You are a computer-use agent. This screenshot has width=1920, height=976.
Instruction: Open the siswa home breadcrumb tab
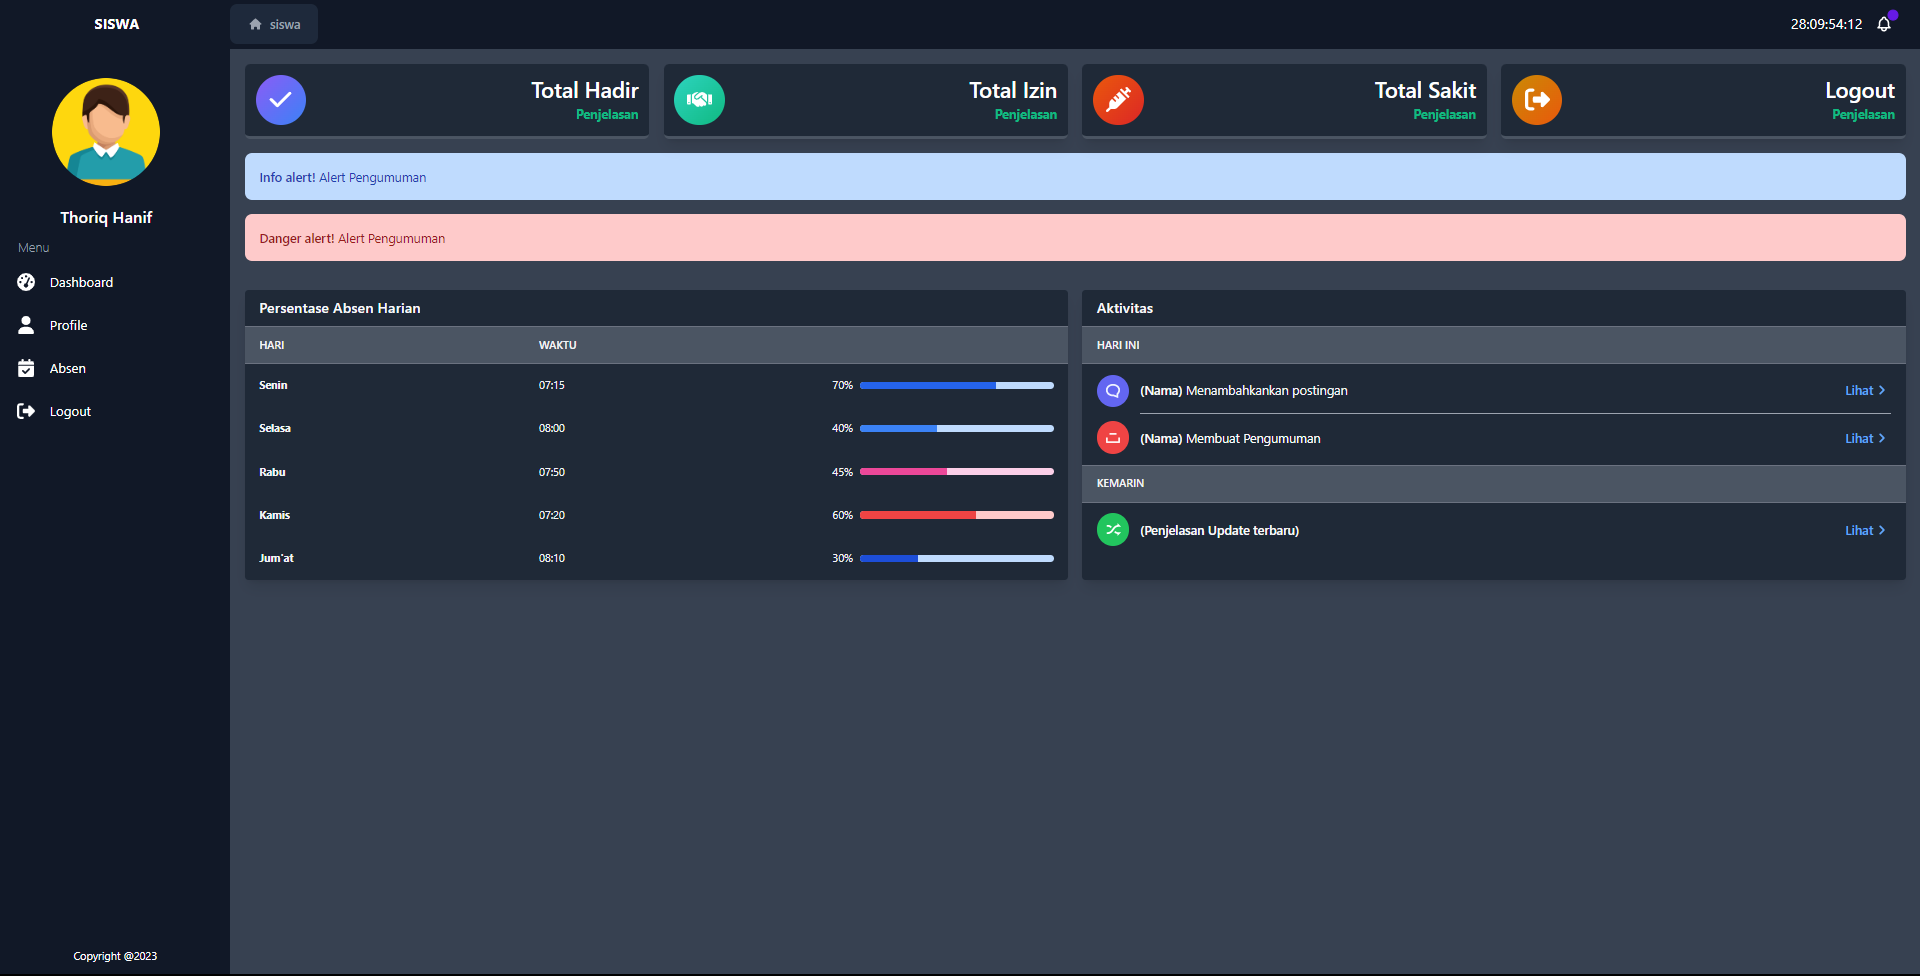point(274,24)
